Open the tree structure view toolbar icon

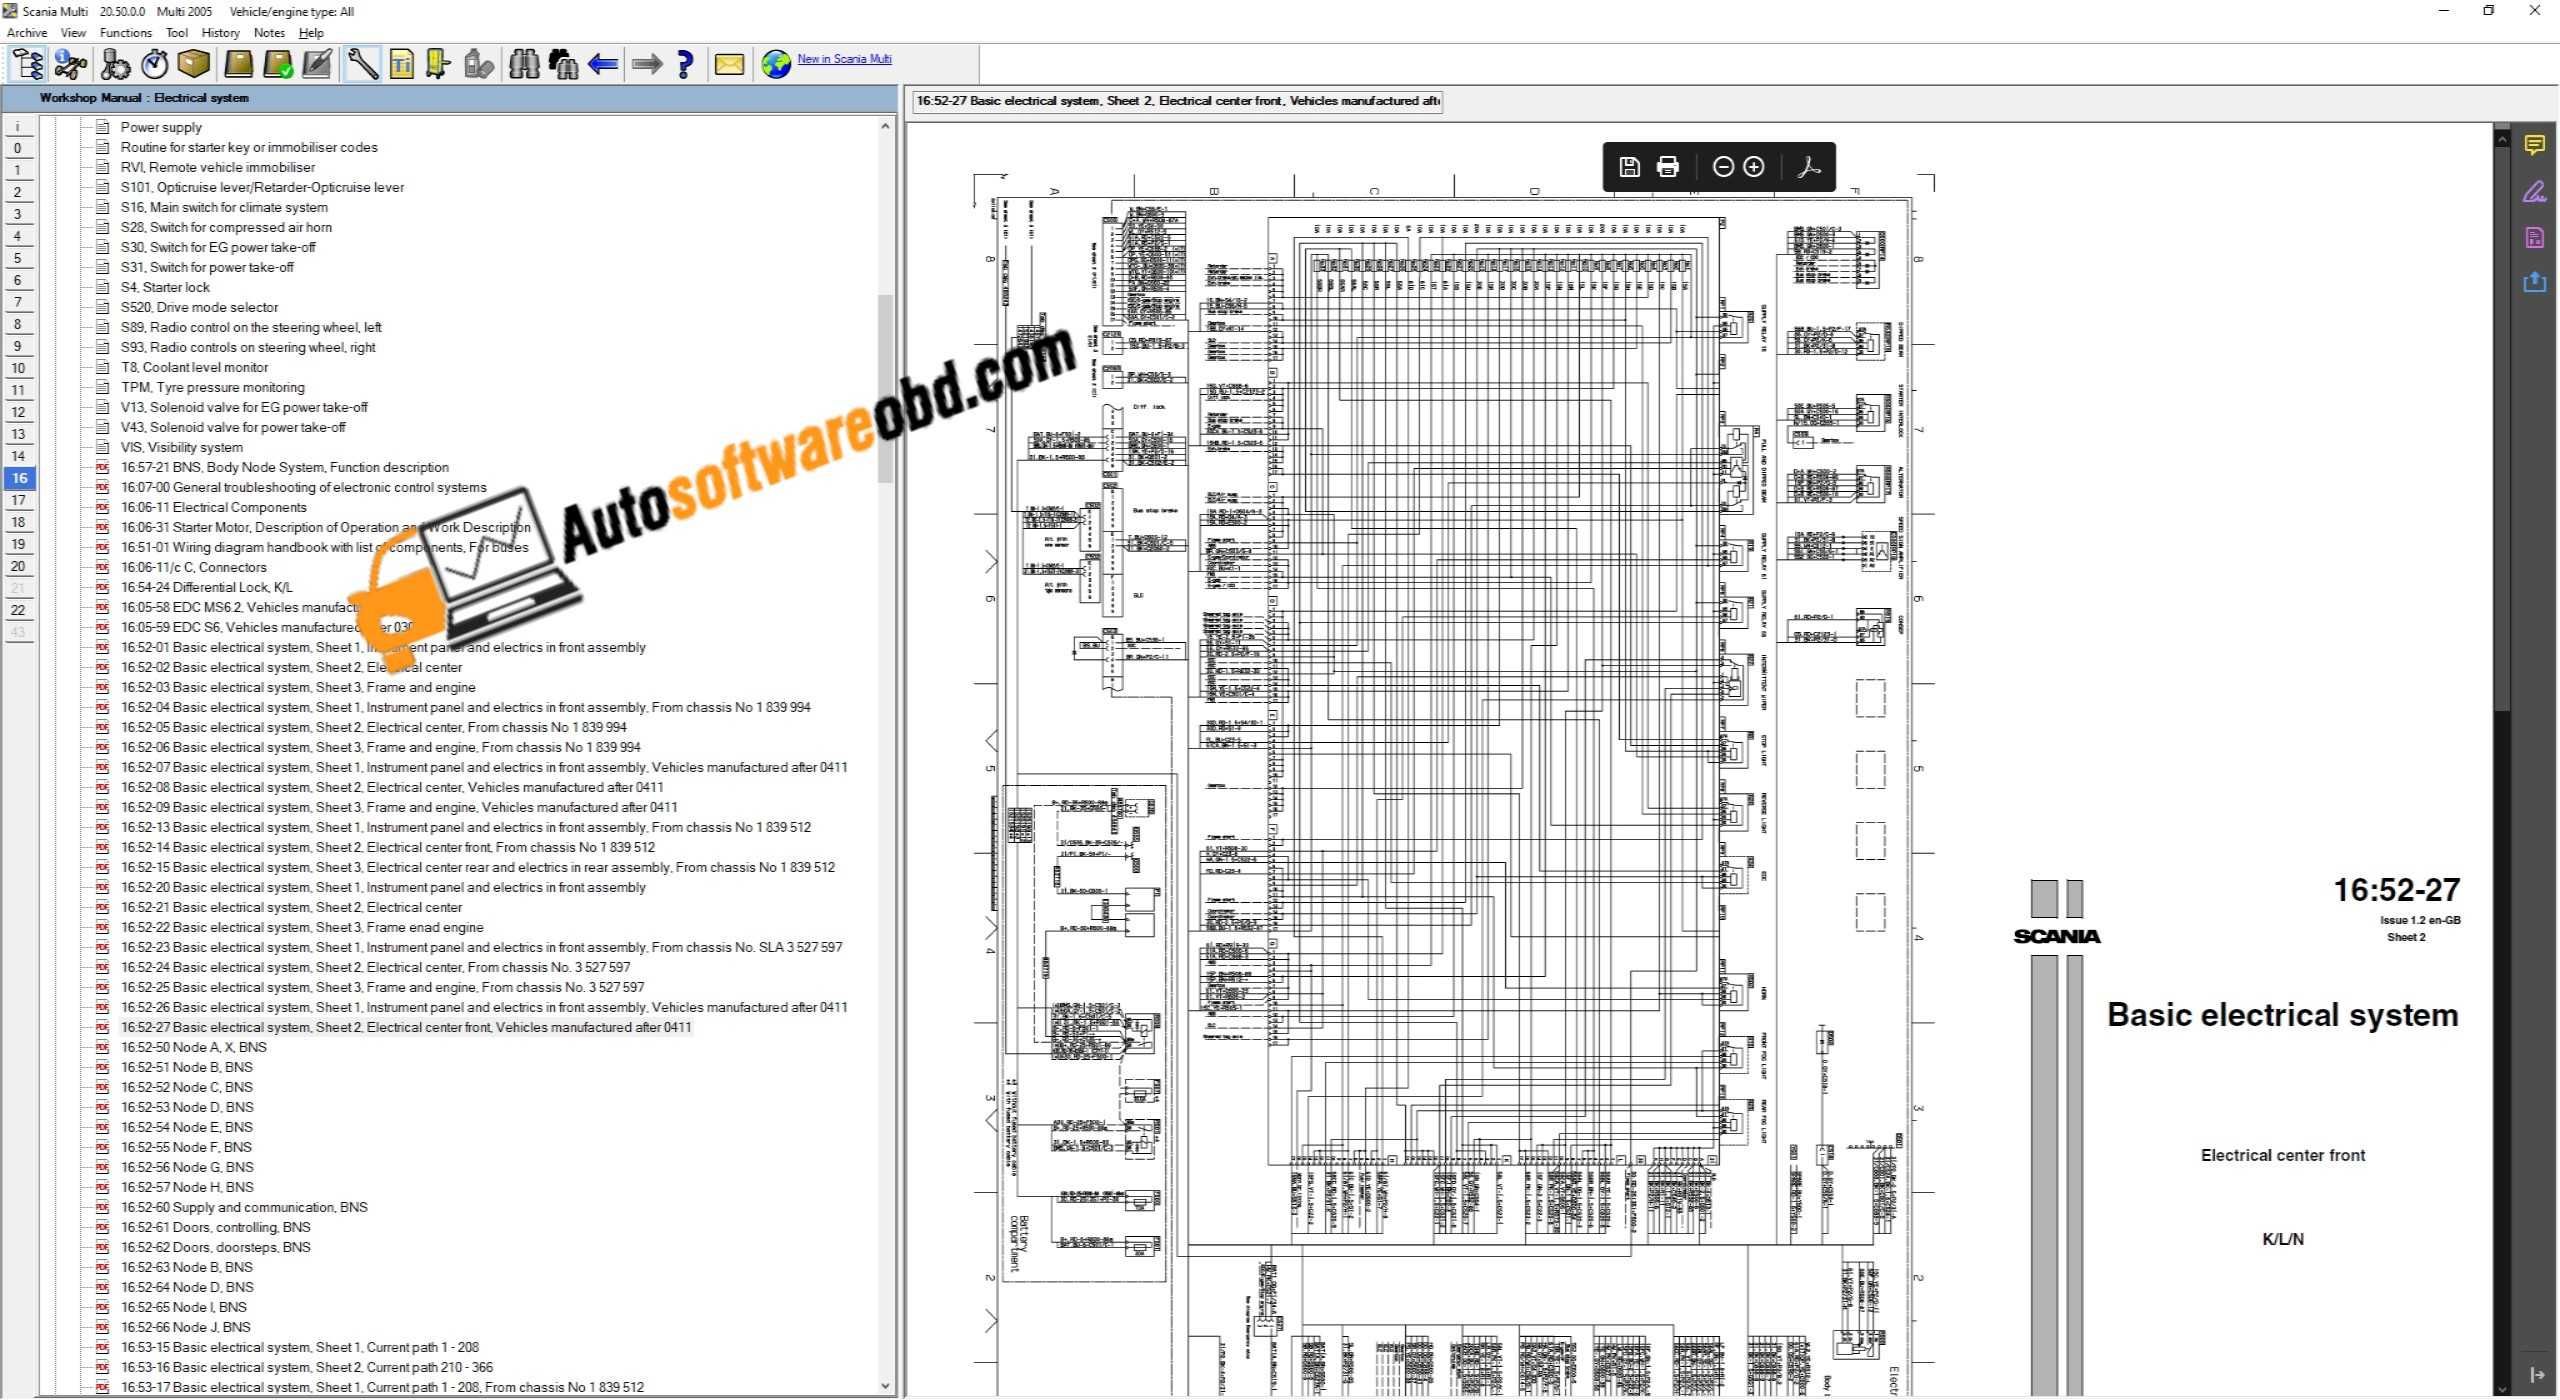(27, 64)
